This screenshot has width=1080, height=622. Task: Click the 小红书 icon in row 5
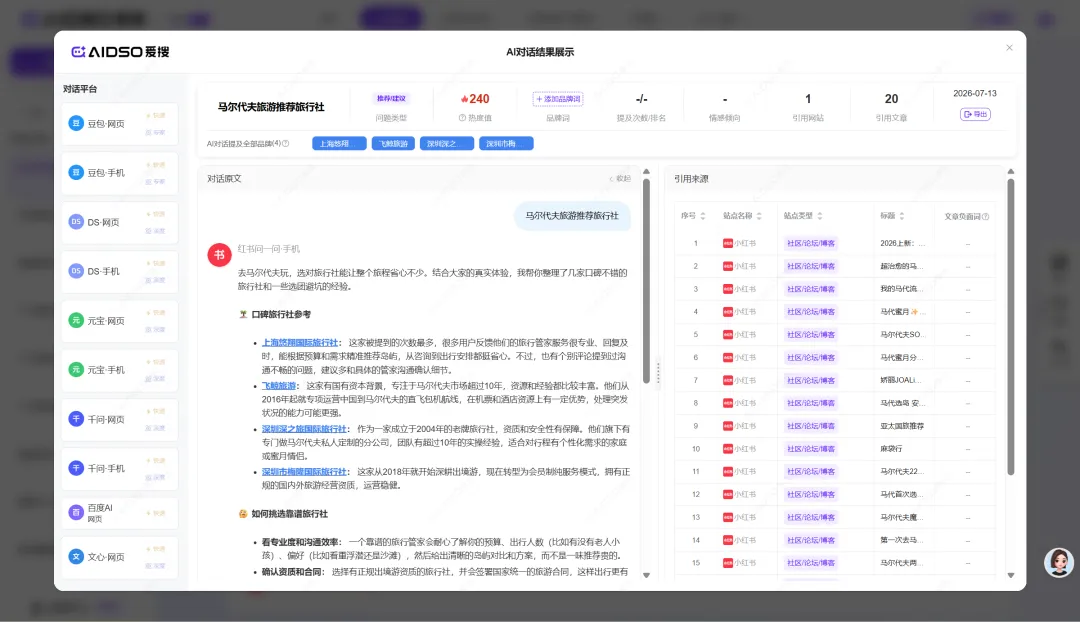click(x=727, y=335)
